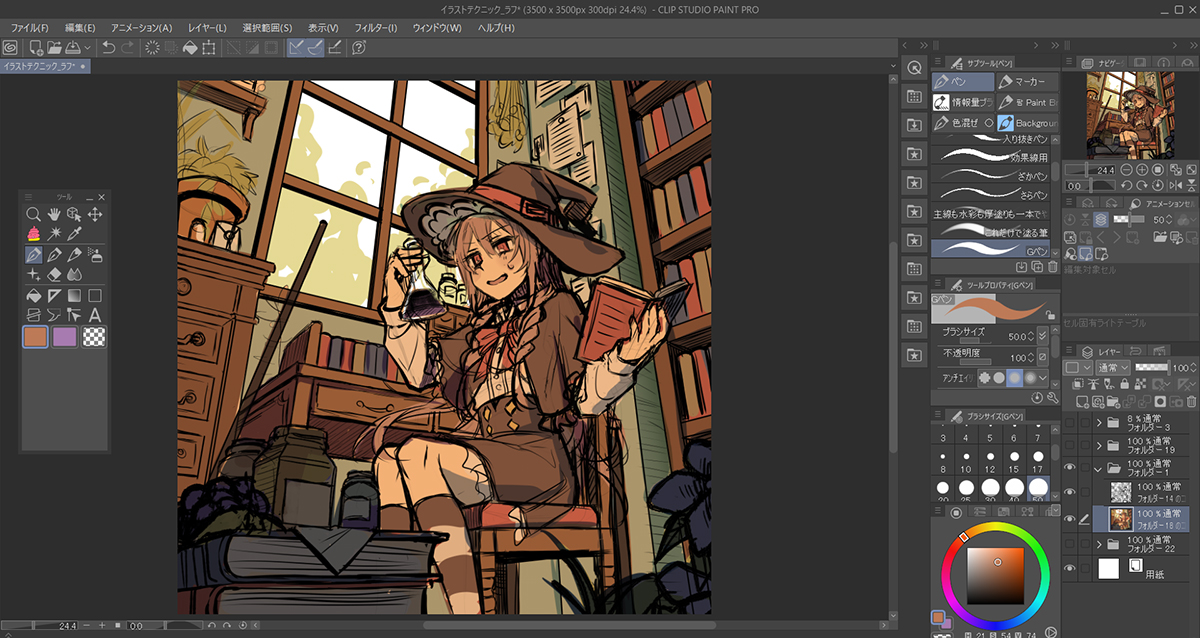Click the Undo arrow in command bar

(108, 47)
